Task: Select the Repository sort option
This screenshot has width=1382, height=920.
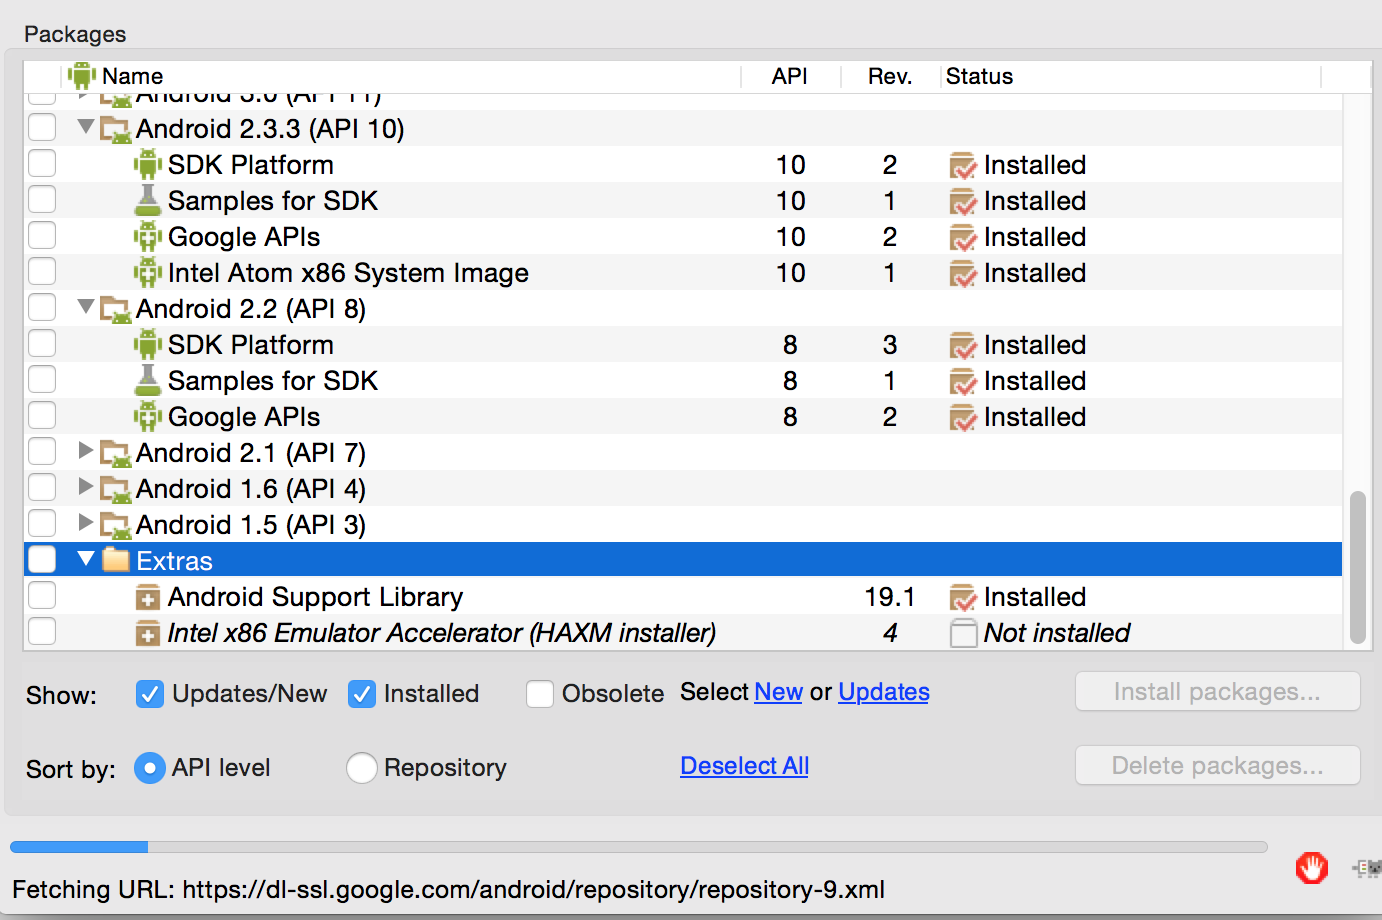Action: (361, 768)
